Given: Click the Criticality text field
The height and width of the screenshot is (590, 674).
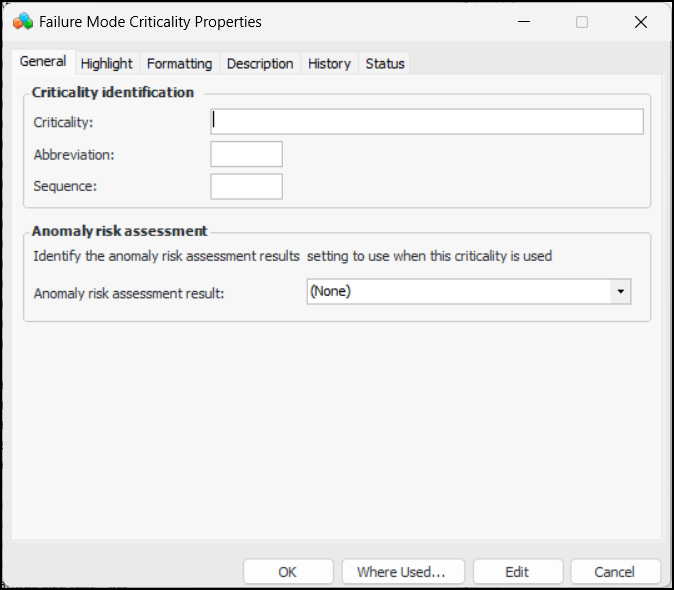Looking at the screenshot, I should coord(427,122).
